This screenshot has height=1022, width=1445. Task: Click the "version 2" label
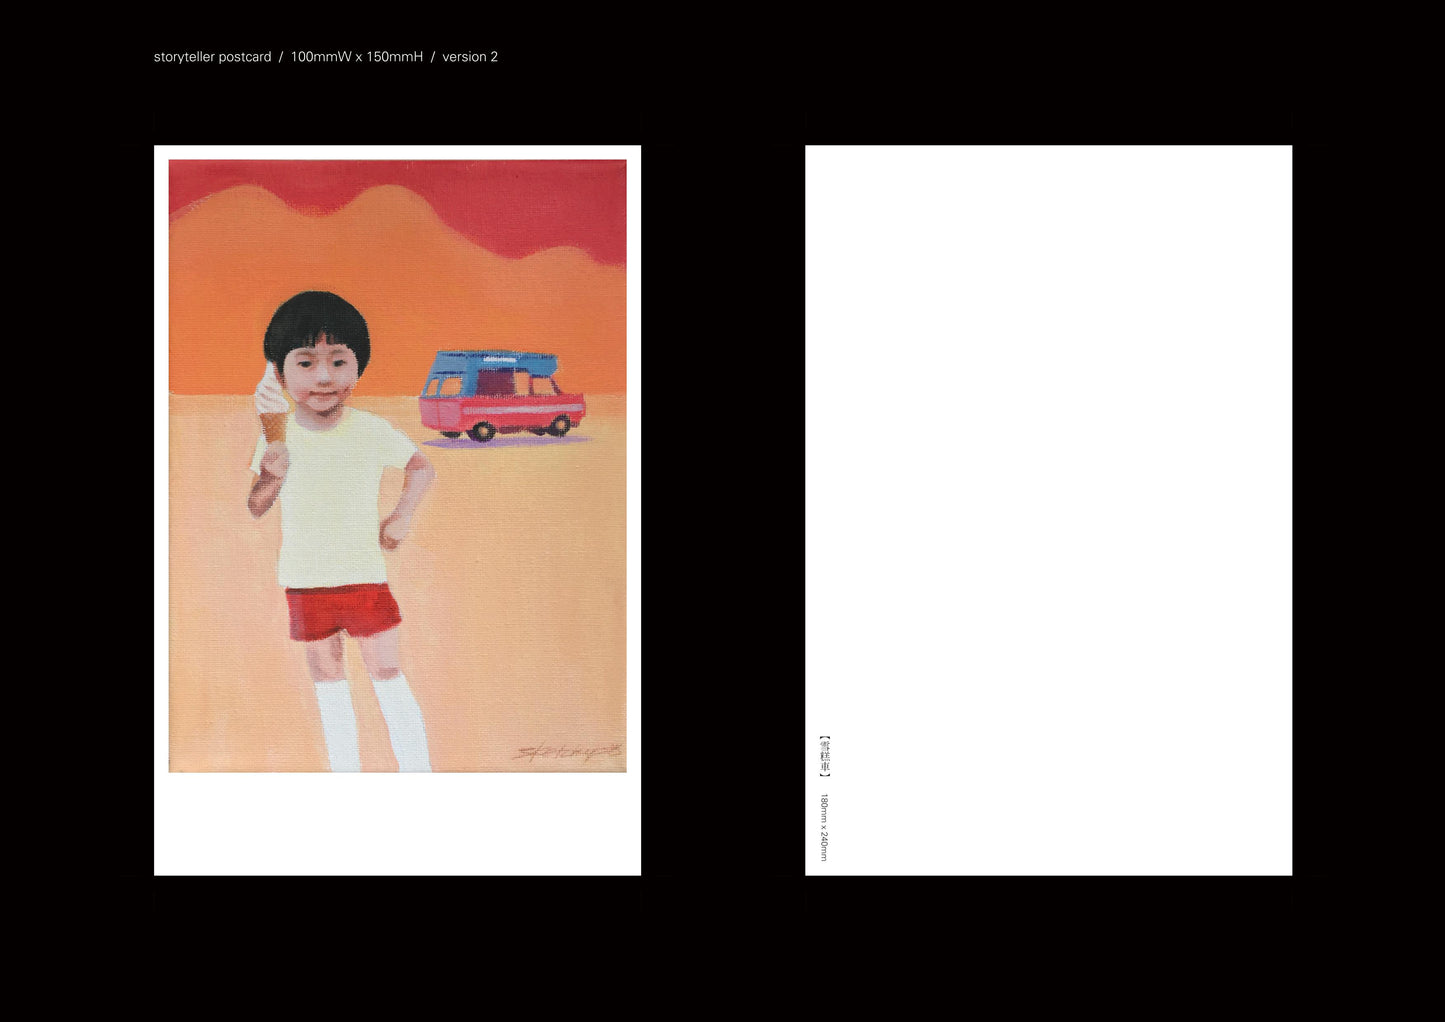tap(470, 57)
